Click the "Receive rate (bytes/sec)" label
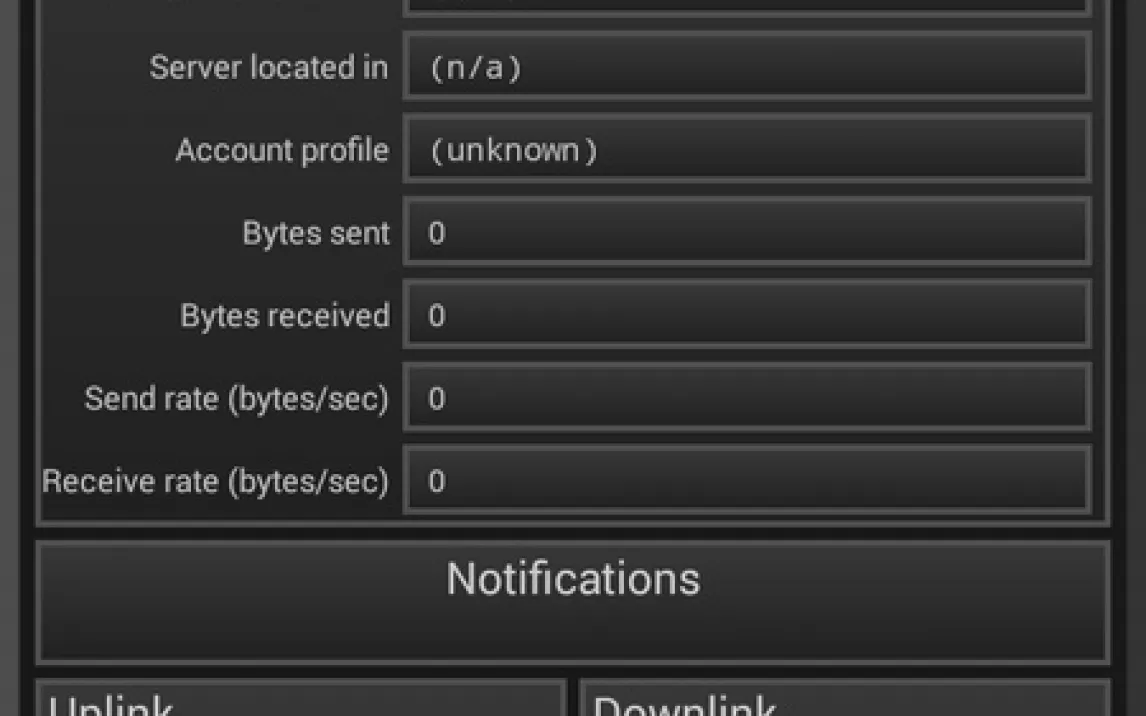 (x=215, y=481)
